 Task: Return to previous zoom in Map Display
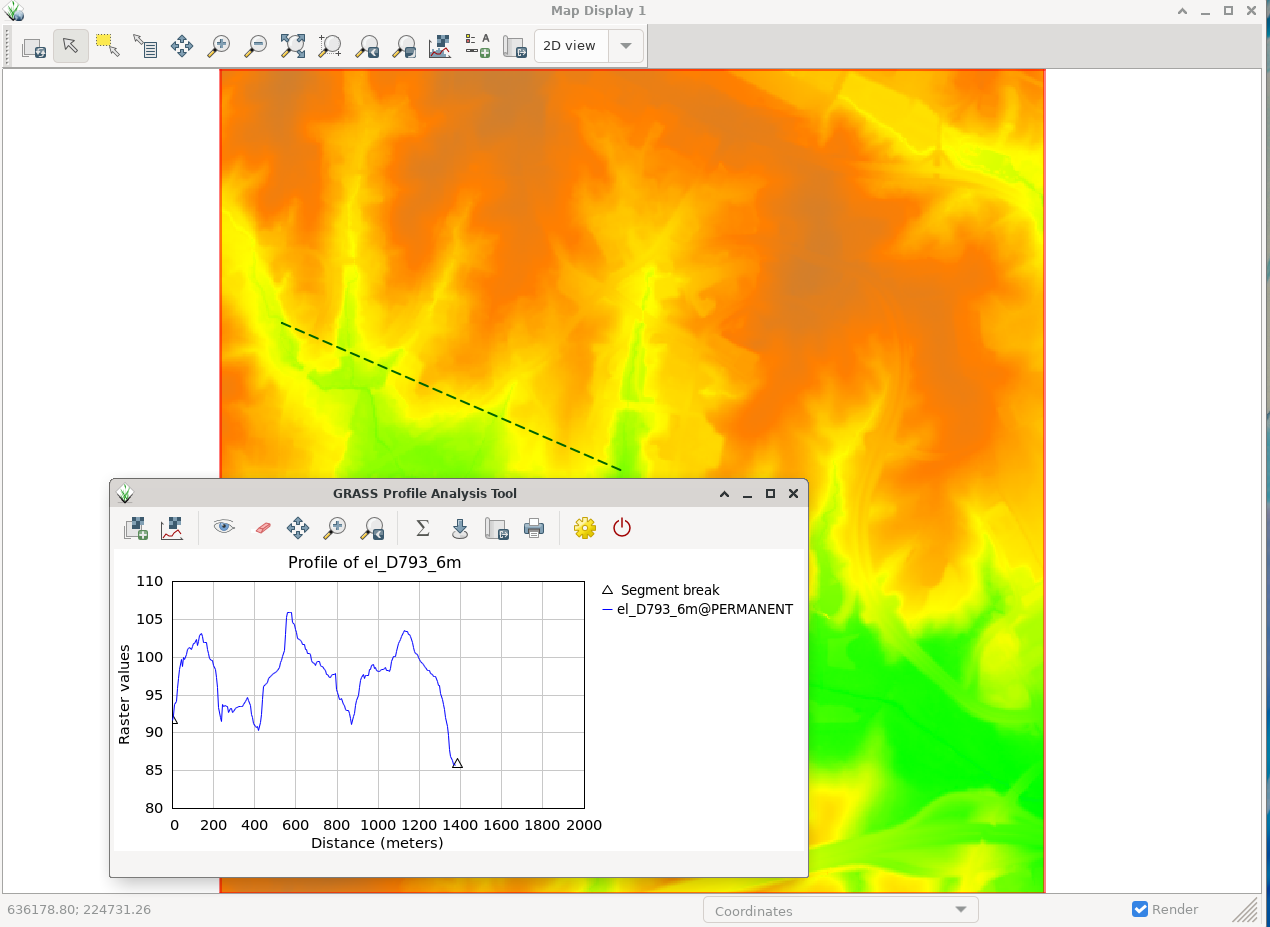367,46
